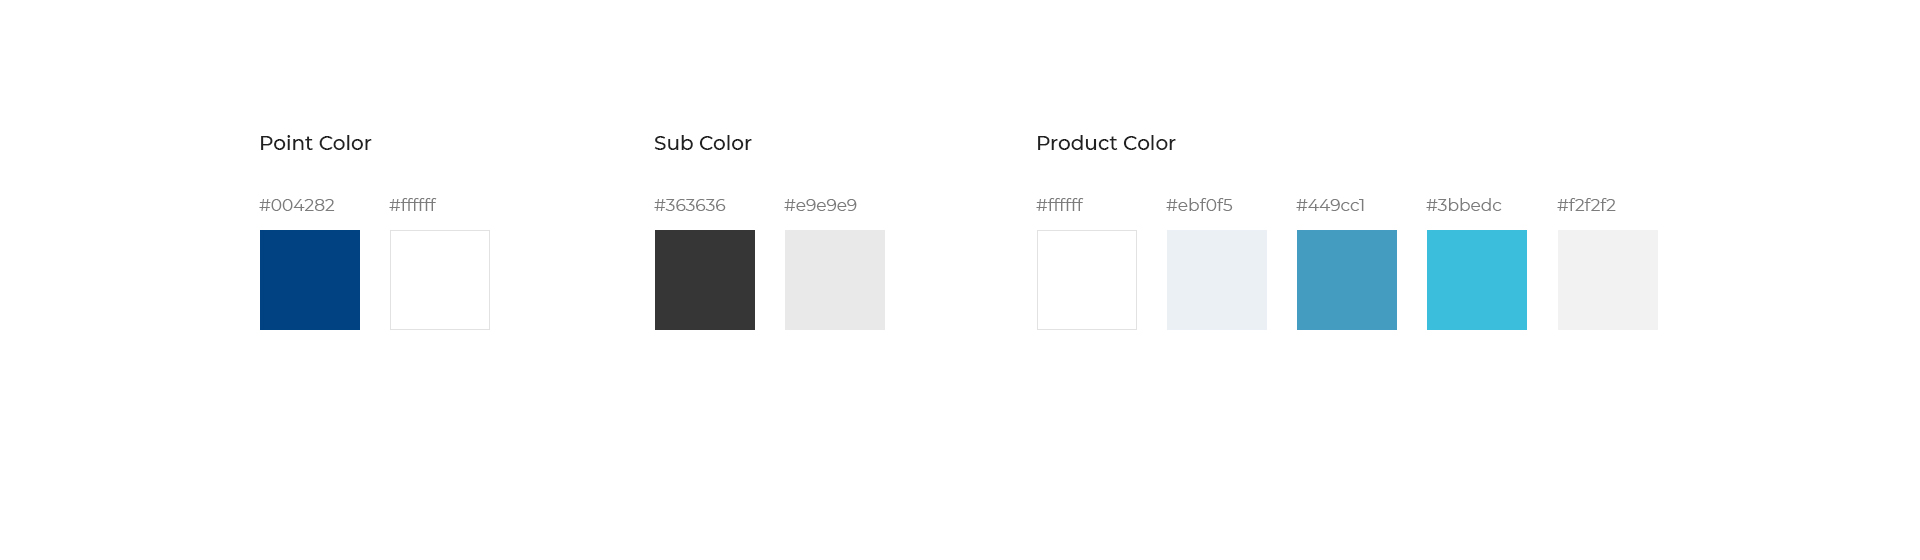The height and width of the screenshot is (560, 1920).
Task: Click the #ffffff label under Point Color
Action: point(412,205)
